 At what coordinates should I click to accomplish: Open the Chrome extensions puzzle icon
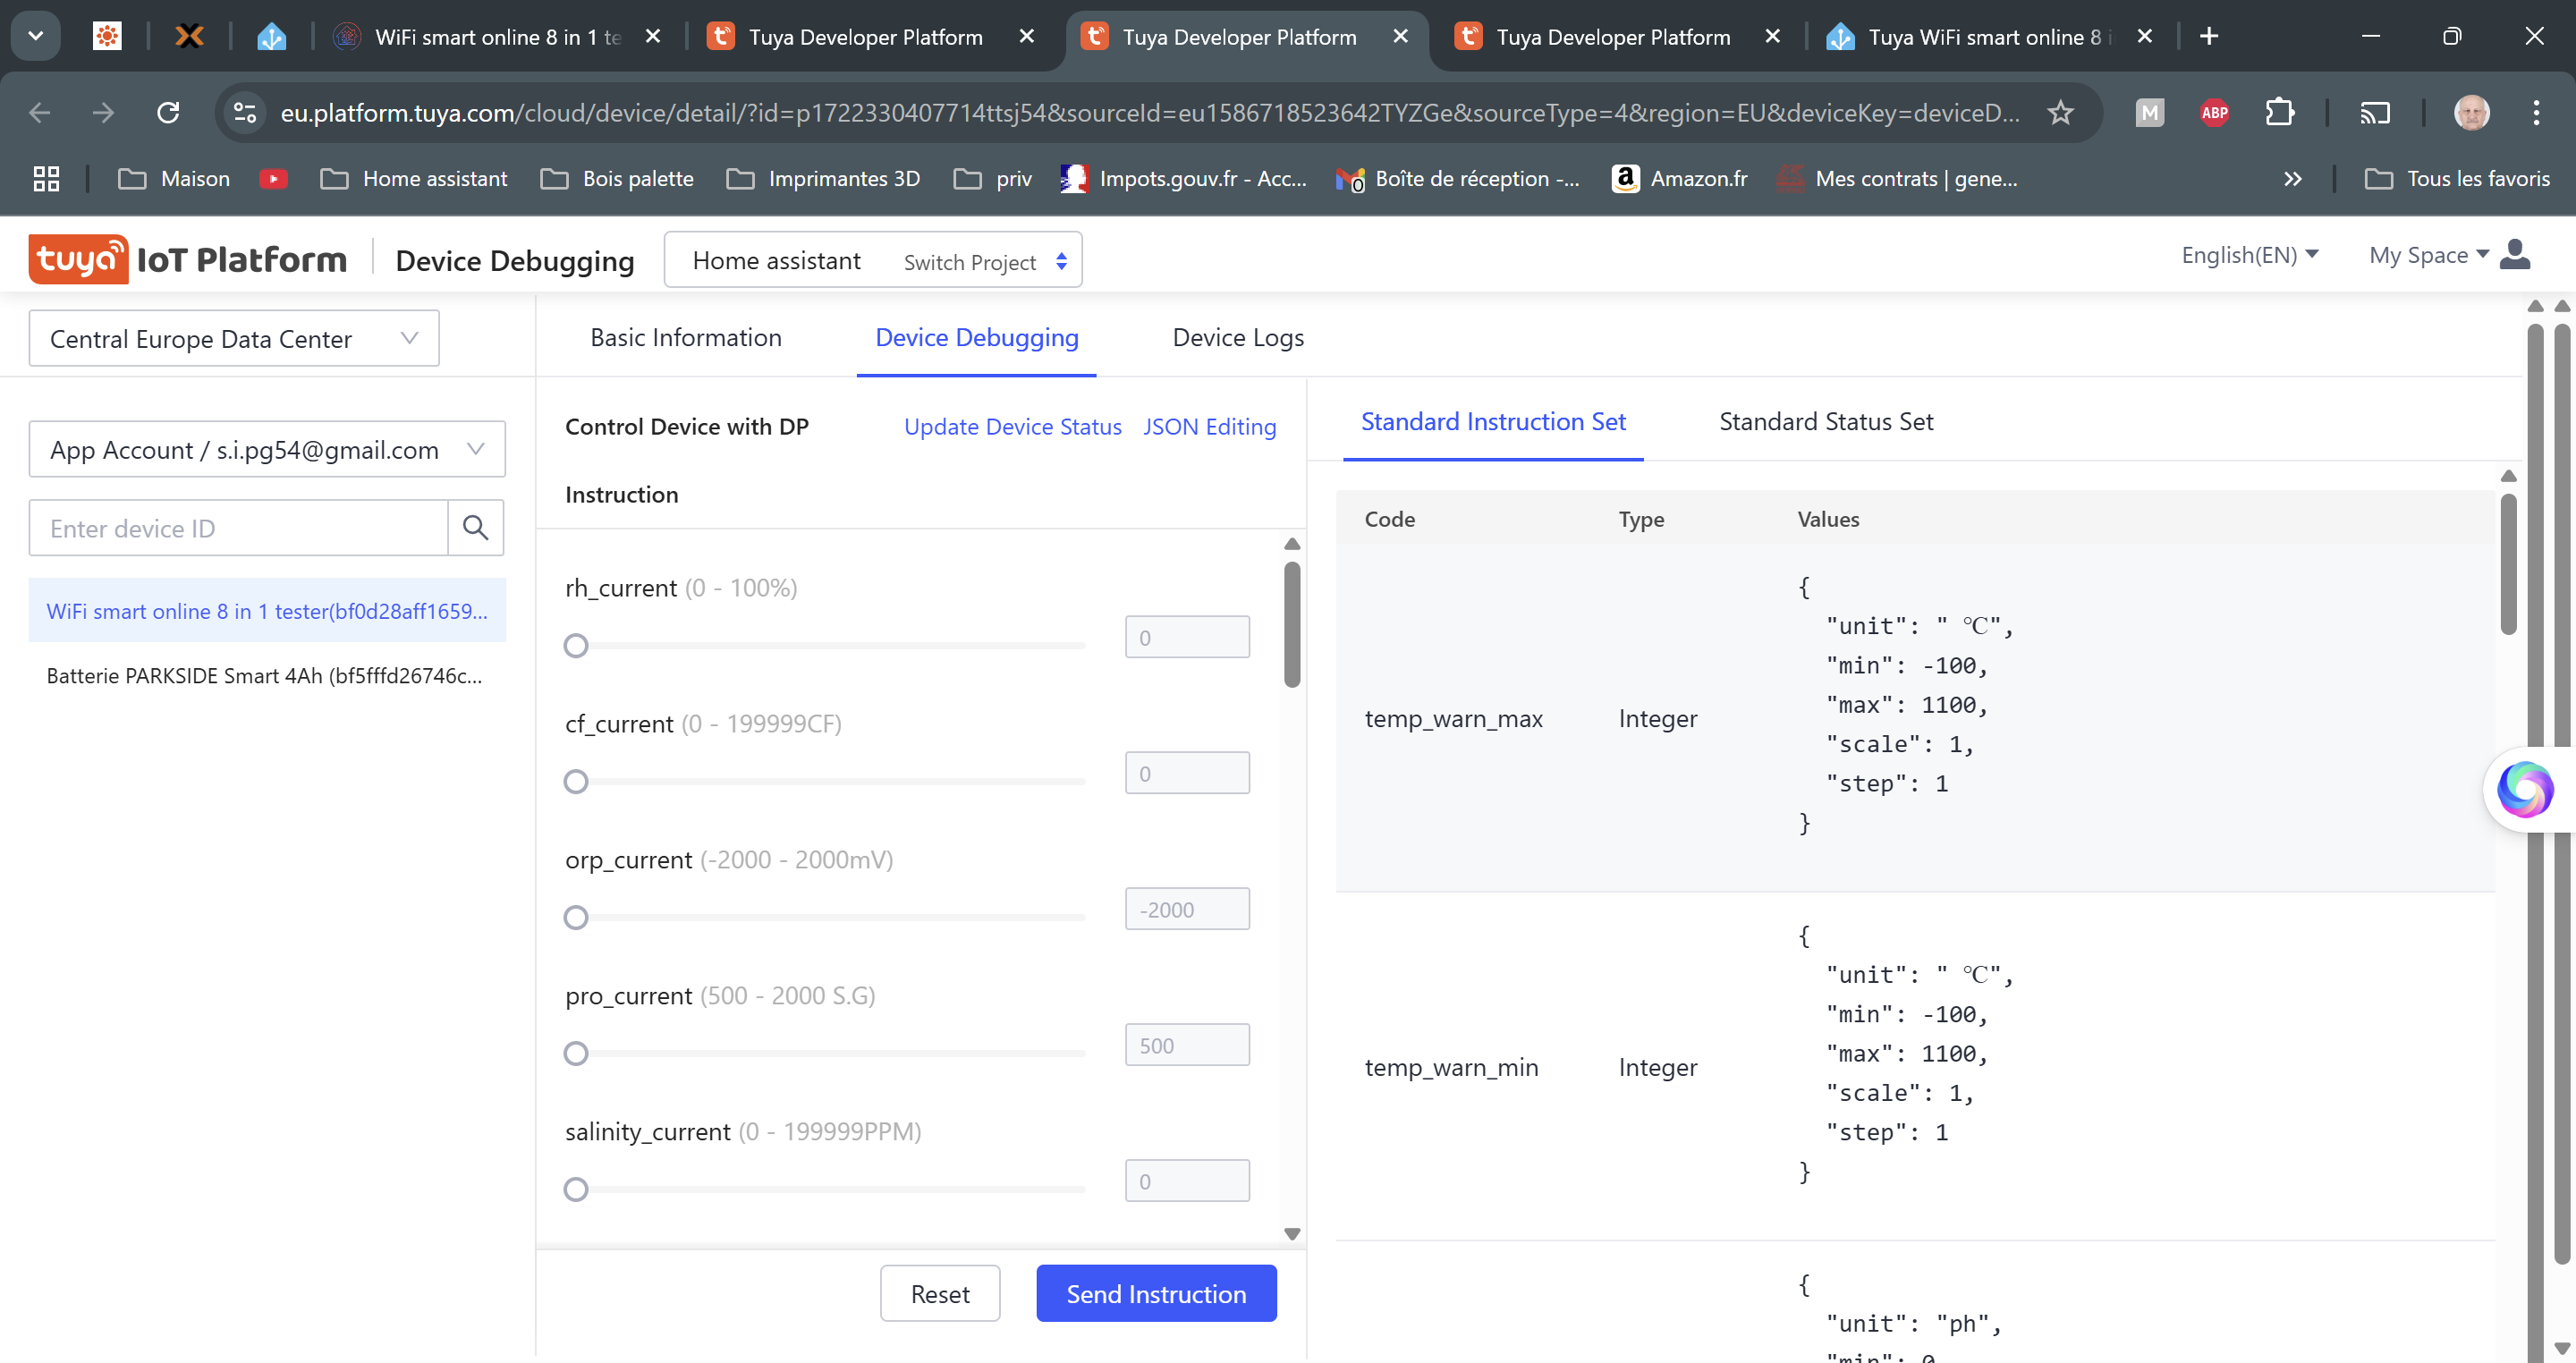(2279, 113)
